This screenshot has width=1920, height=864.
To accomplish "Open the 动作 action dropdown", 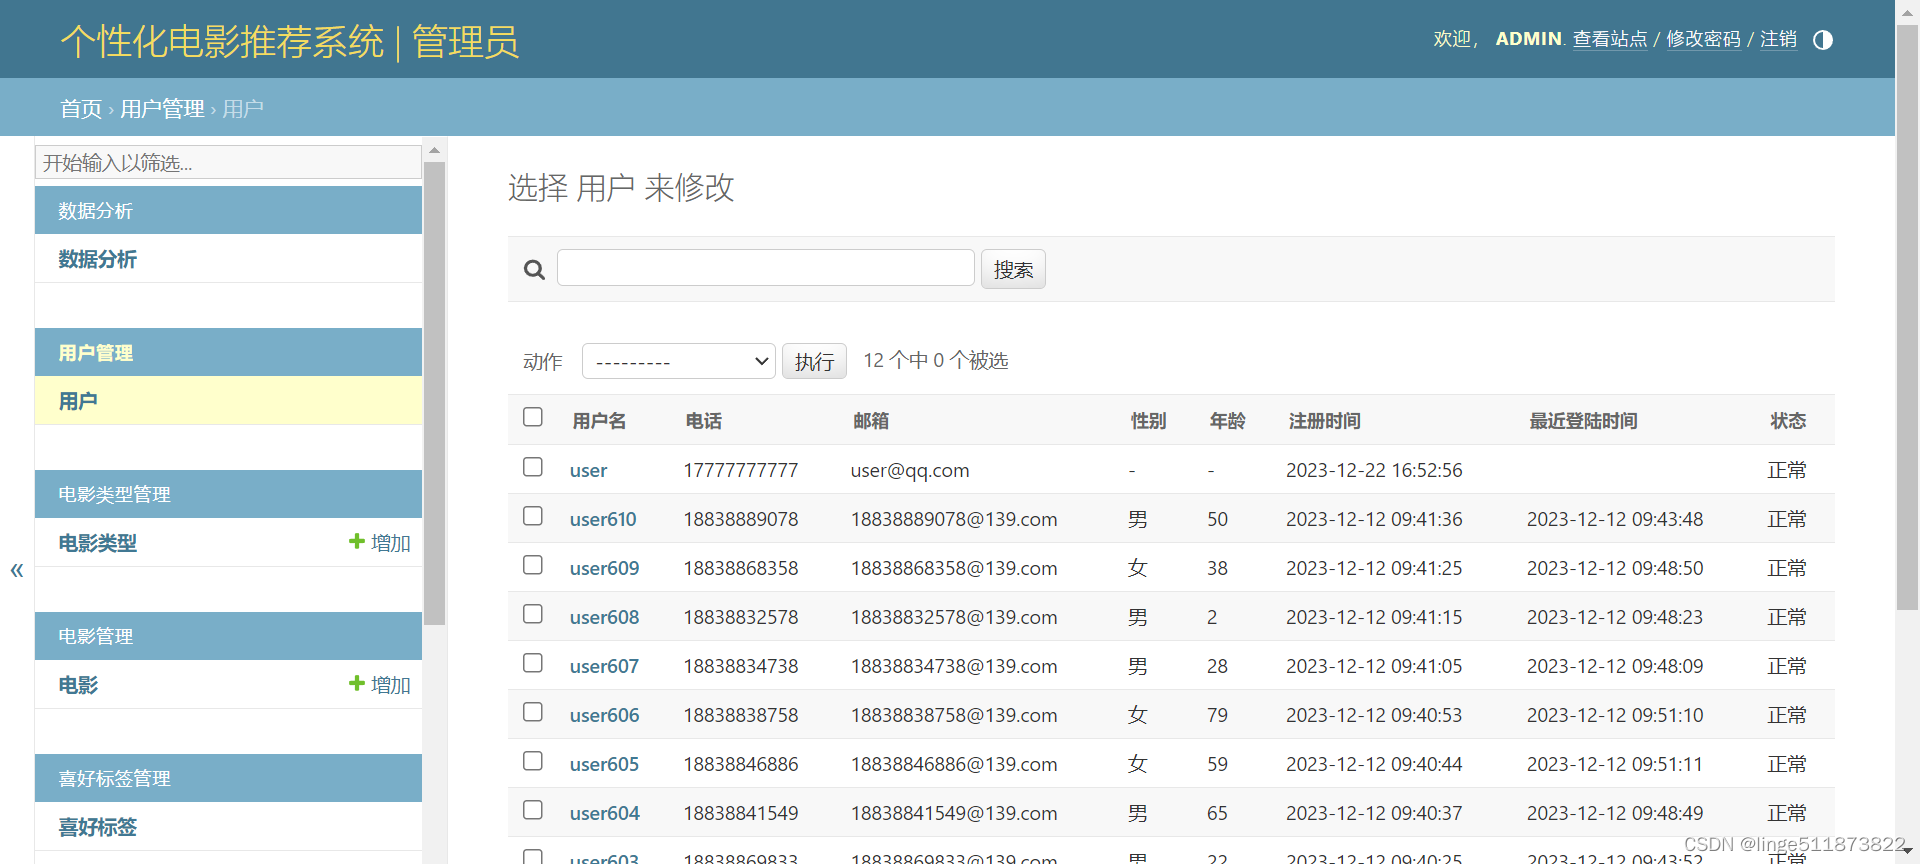I will [679, 361].
